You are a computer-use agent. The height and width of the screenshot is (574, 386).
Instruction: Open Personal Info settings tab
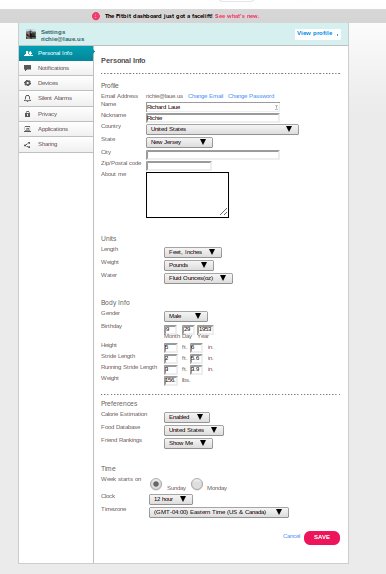click(56, 53)
